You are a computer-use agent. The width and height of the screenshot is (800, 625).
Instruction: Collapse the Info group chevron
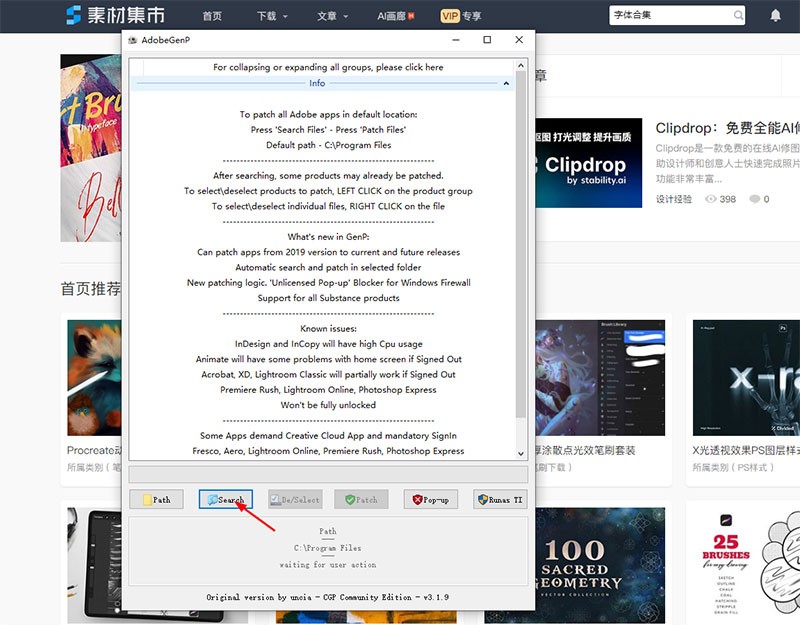pyautogui.click(x=506, y=83)
